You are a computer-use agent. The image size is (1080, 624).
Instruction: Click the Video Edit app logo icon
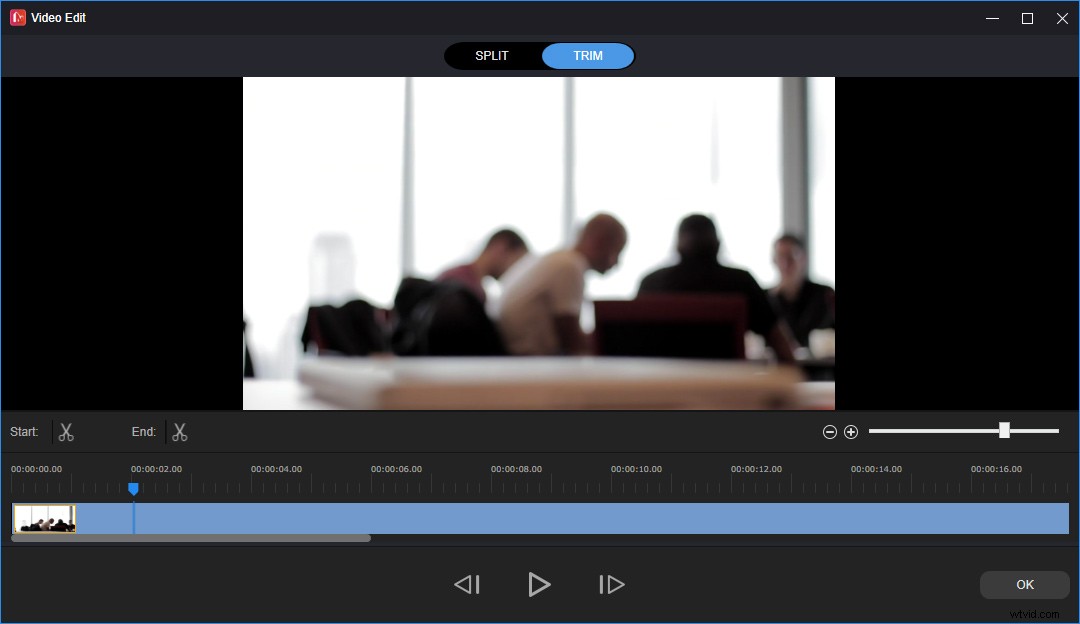16,17
